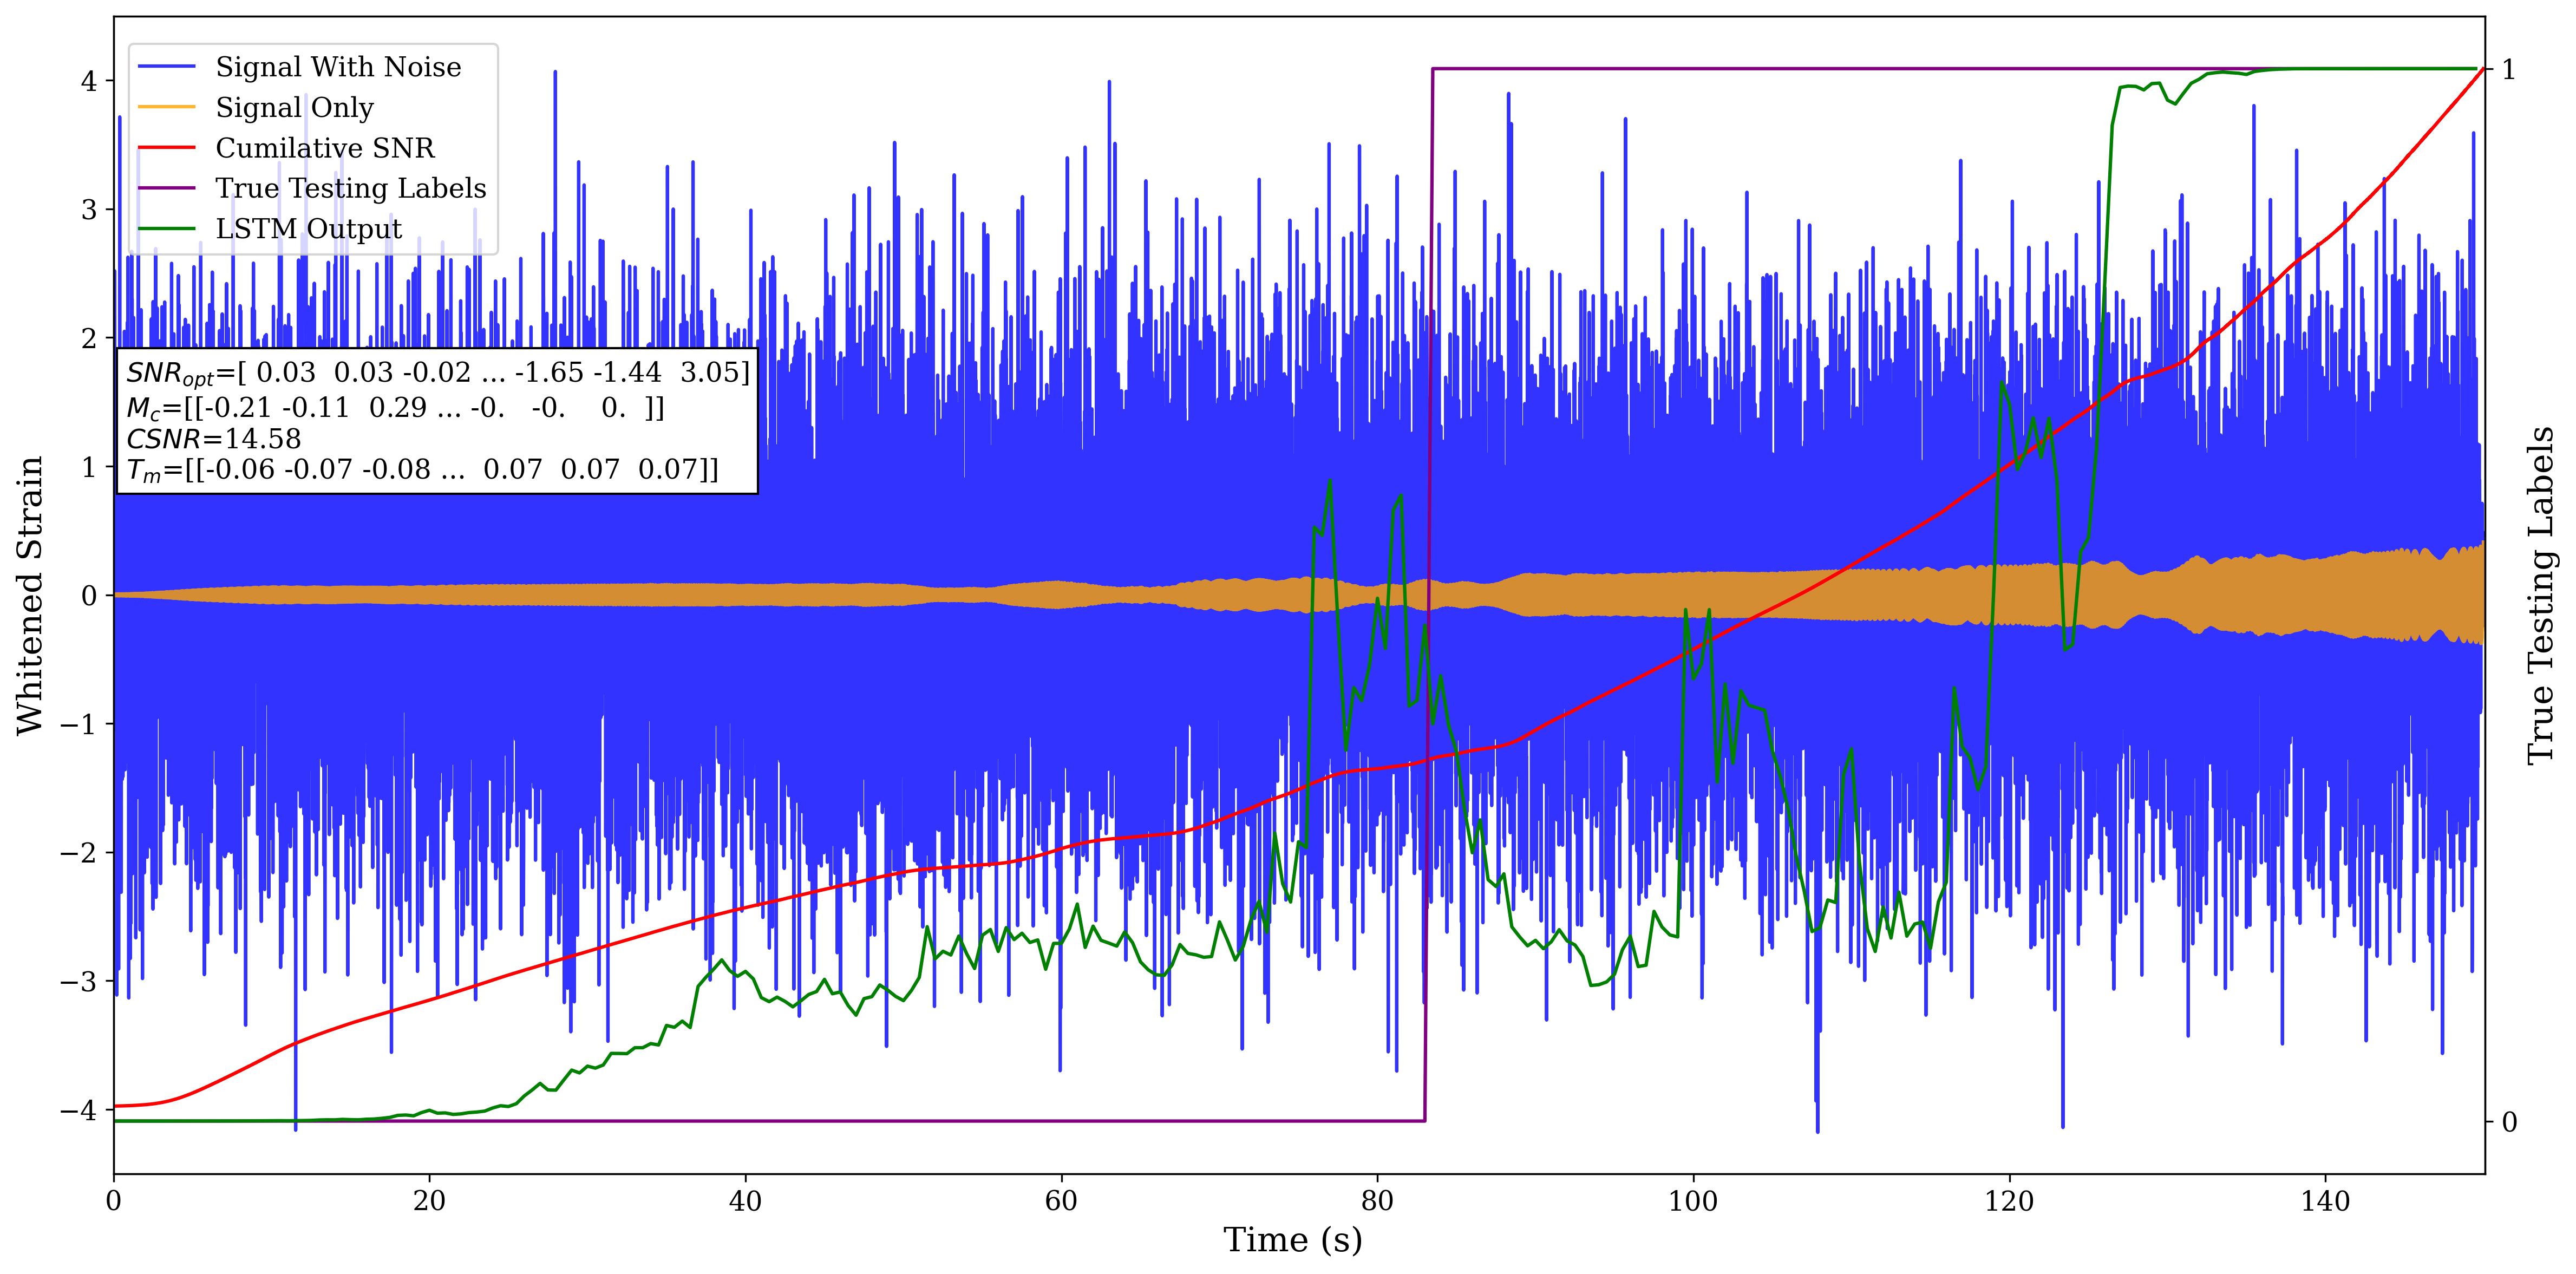Click the y-axis tick label −4
This screenshot has height=1274, width=2576.
tap(78, 1110)
